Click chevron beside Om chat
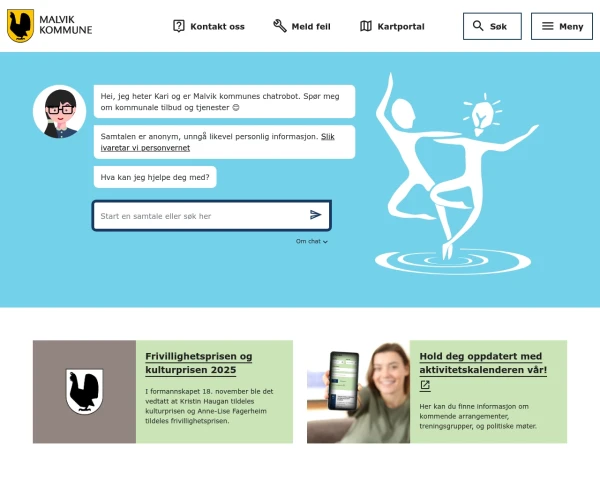 [x=325, y=242]
